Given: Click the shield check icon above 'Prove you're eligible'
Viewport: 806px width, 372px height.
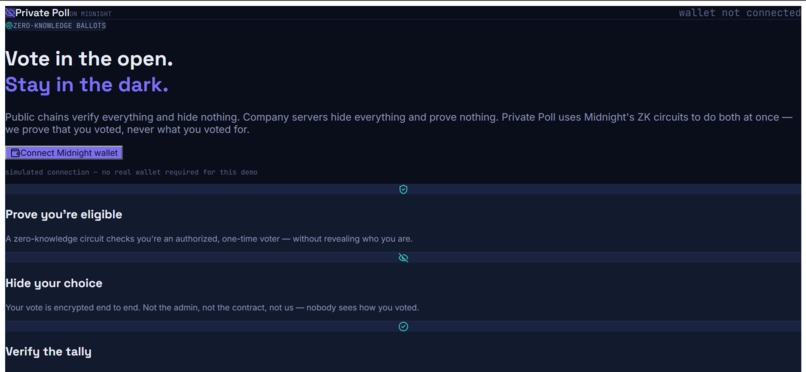Looking at the screenshot, I should [404, 190].
